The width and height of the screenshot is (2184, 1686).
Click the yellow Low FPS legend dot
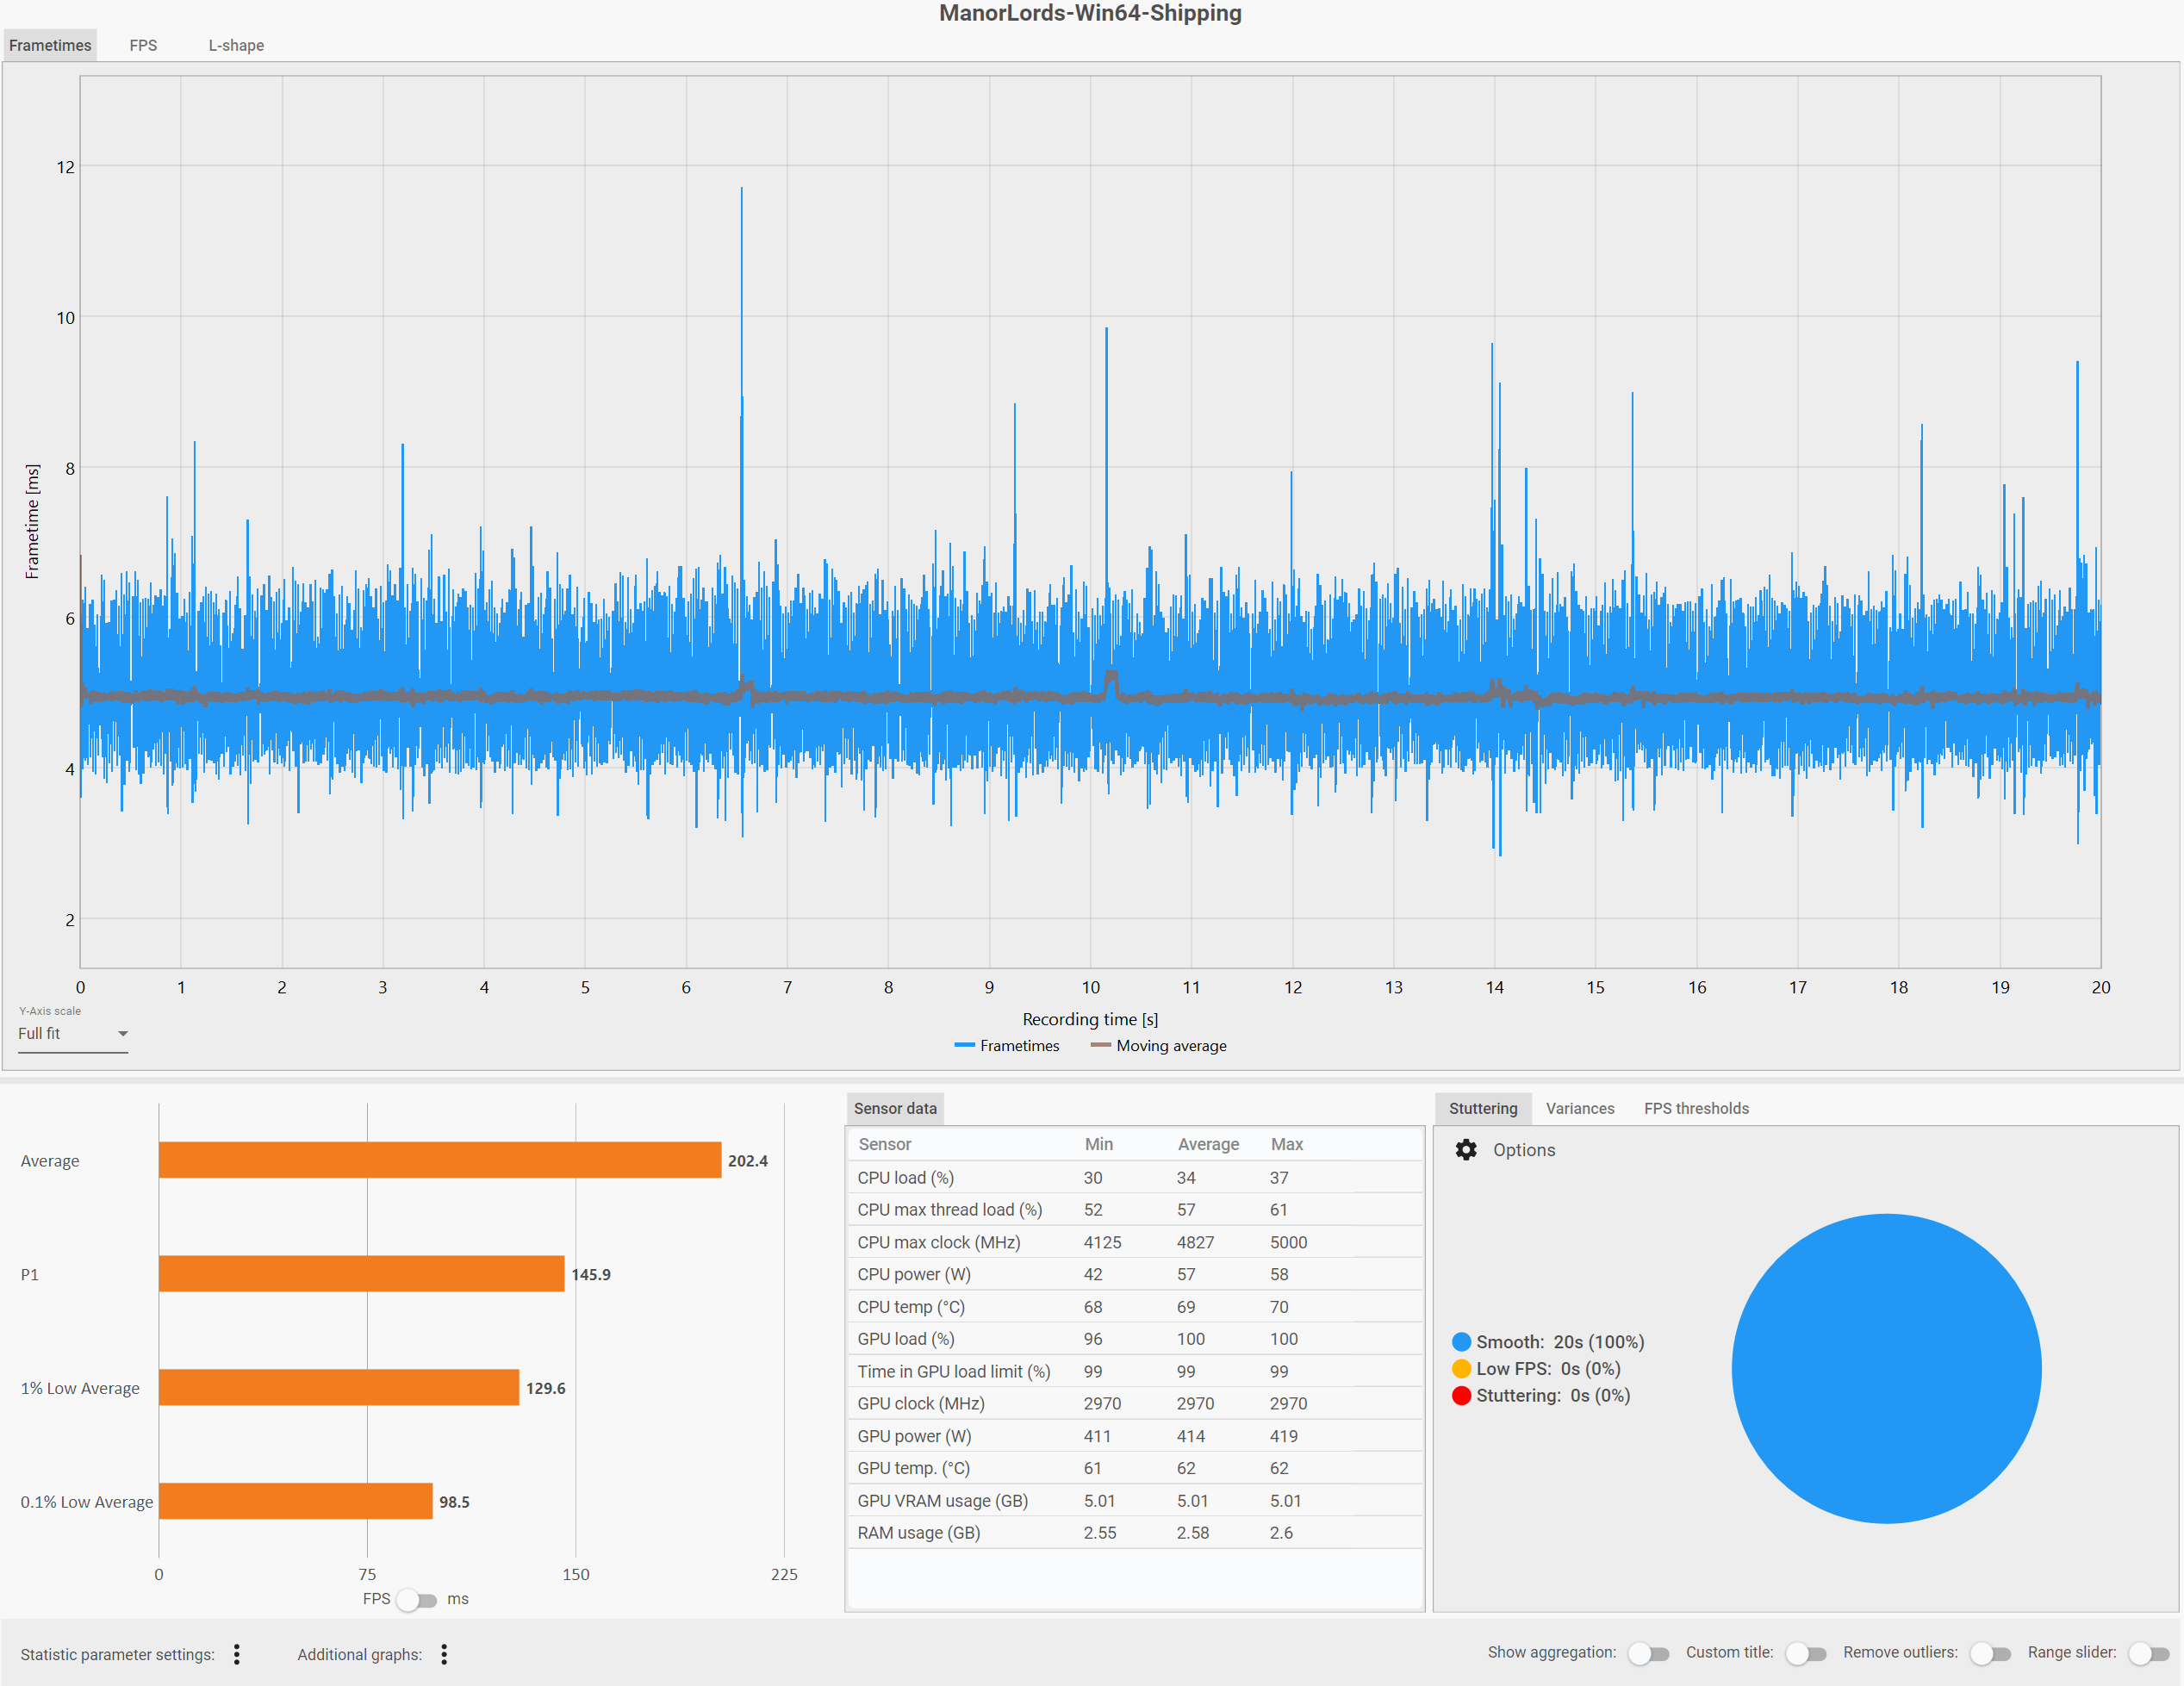coord(1461,1369)
